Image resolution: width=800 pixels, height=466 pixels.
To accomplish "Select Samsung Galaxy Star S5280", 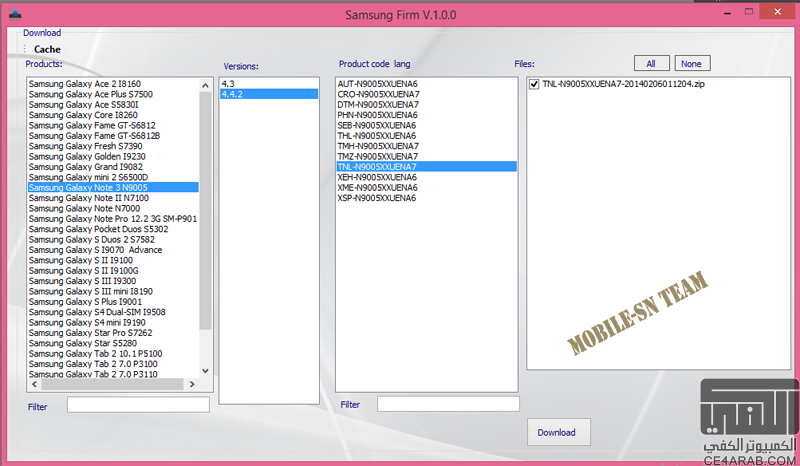I will click(x=113, y=343).
